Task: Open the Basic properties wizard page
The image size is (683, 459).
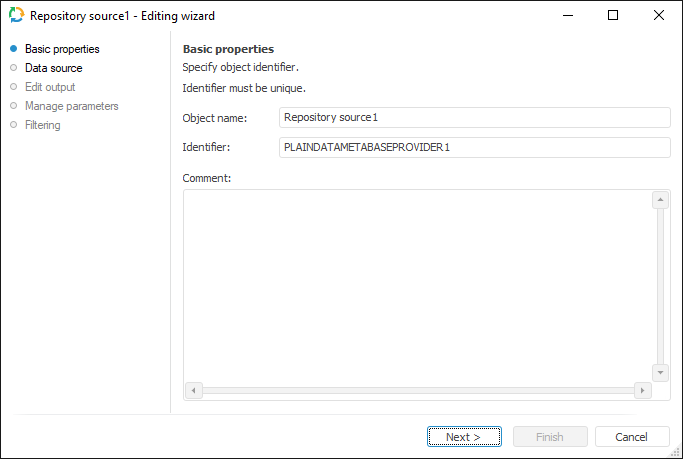Action: pos(62,49)
